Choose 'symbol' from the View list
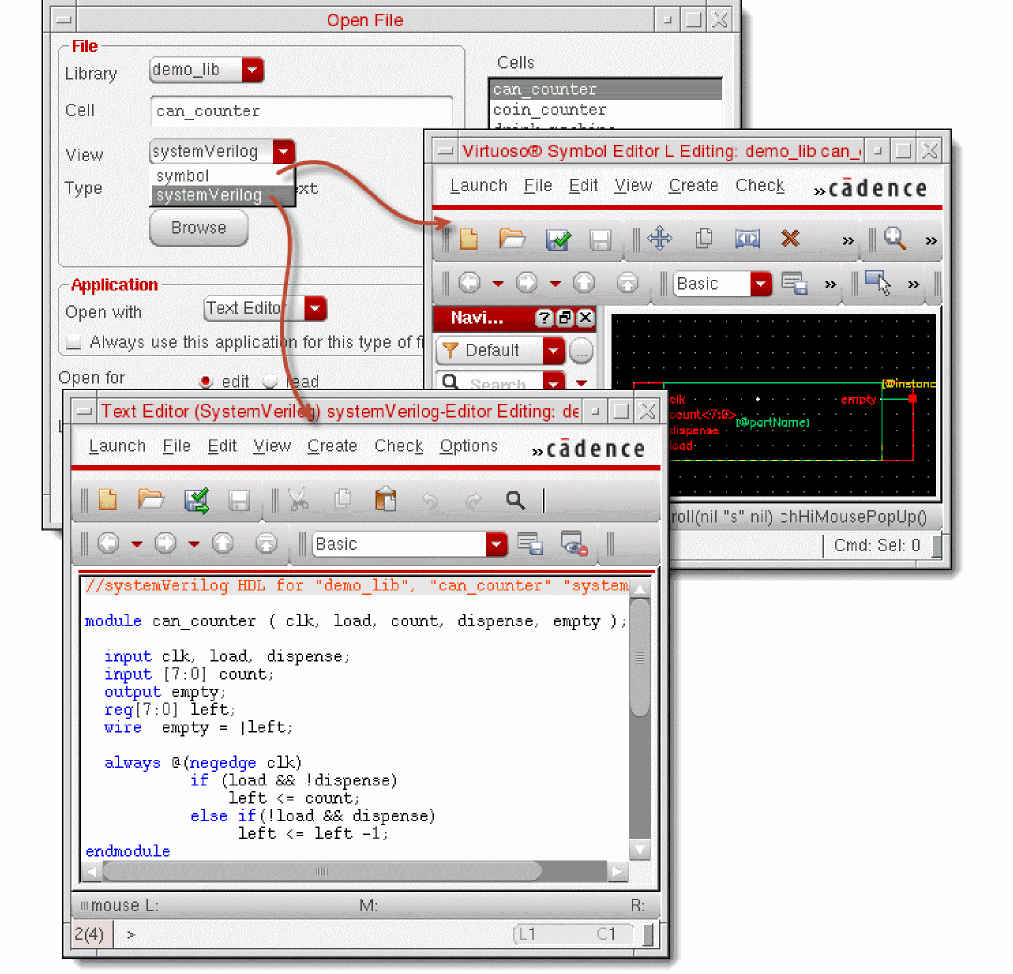 pyautogui.click(x=184, y=176)
